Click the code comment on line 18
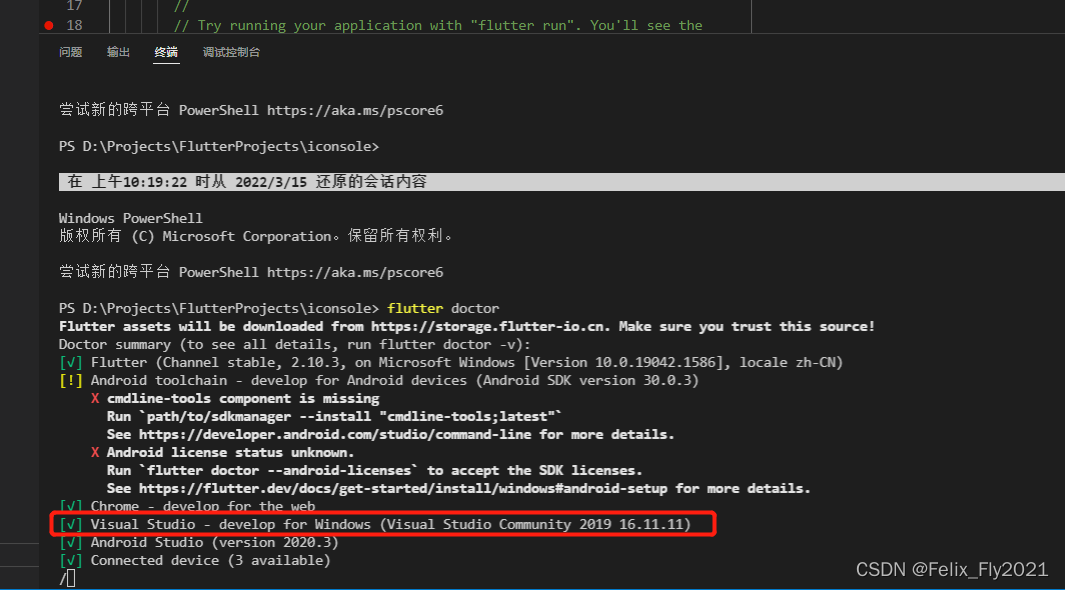This screenshot has height=590, width=1065. [438, 26]
